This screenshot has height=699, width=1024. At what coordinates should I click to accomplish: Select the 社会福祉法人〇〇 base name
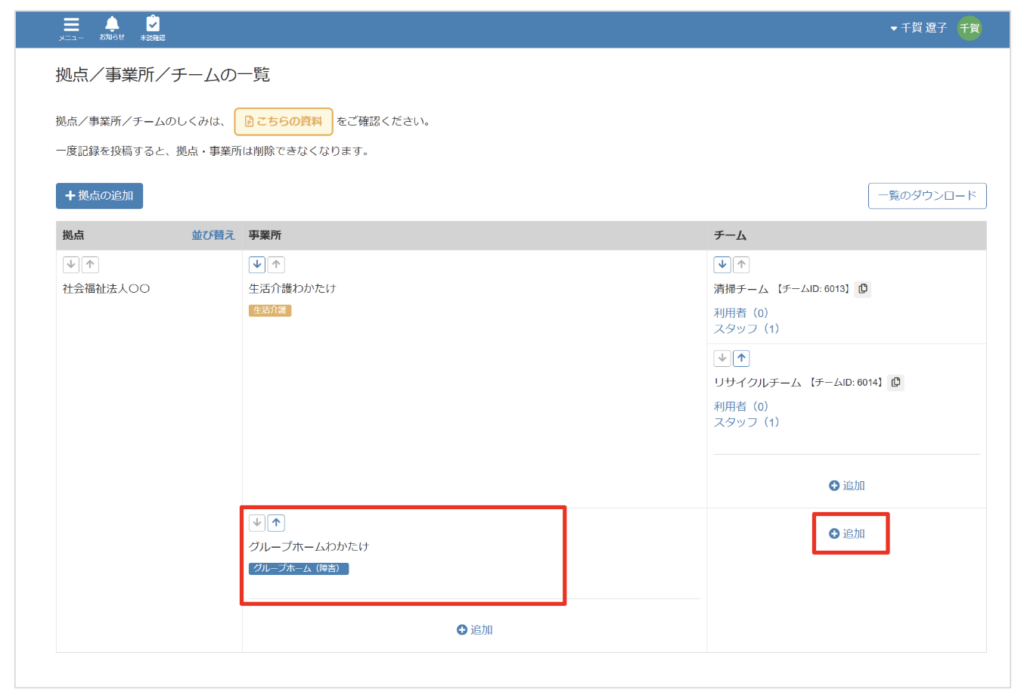106,288
